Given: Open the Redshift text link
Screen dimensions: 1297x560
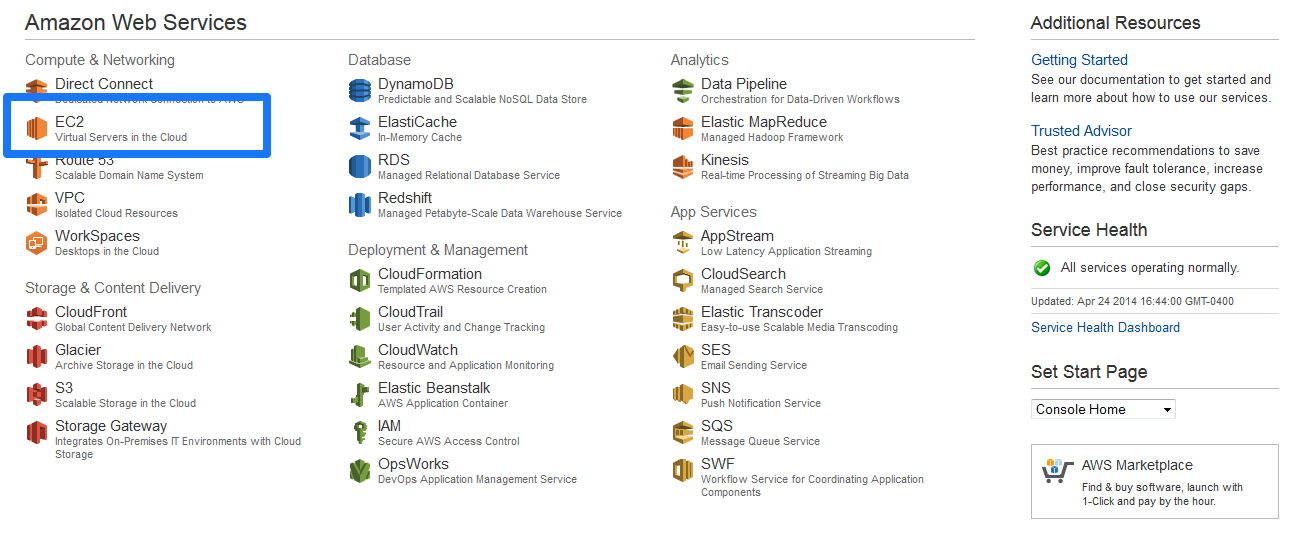Looking at the screenshot, I should (405, 198).
